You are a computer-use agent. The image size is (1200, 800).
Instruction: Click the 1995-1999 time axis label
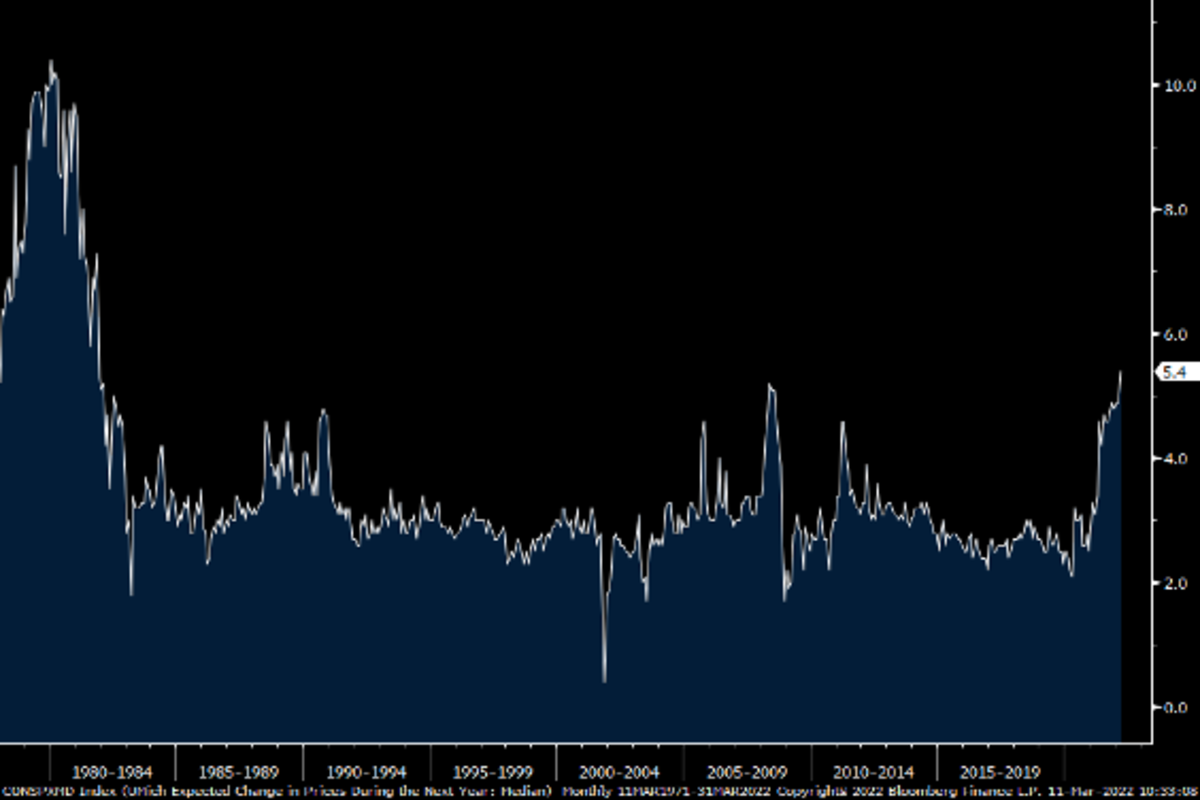click(493, 772)
